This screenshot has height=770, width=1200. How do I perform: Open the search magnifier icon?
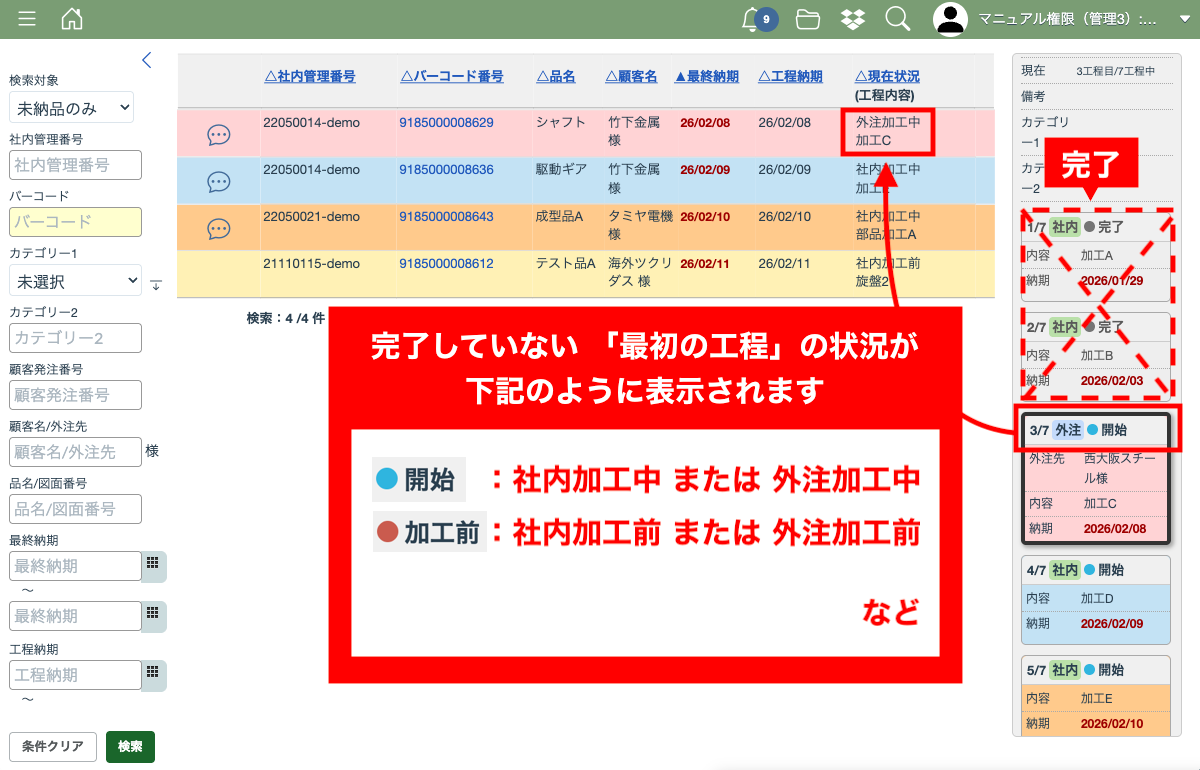point(897,19)
